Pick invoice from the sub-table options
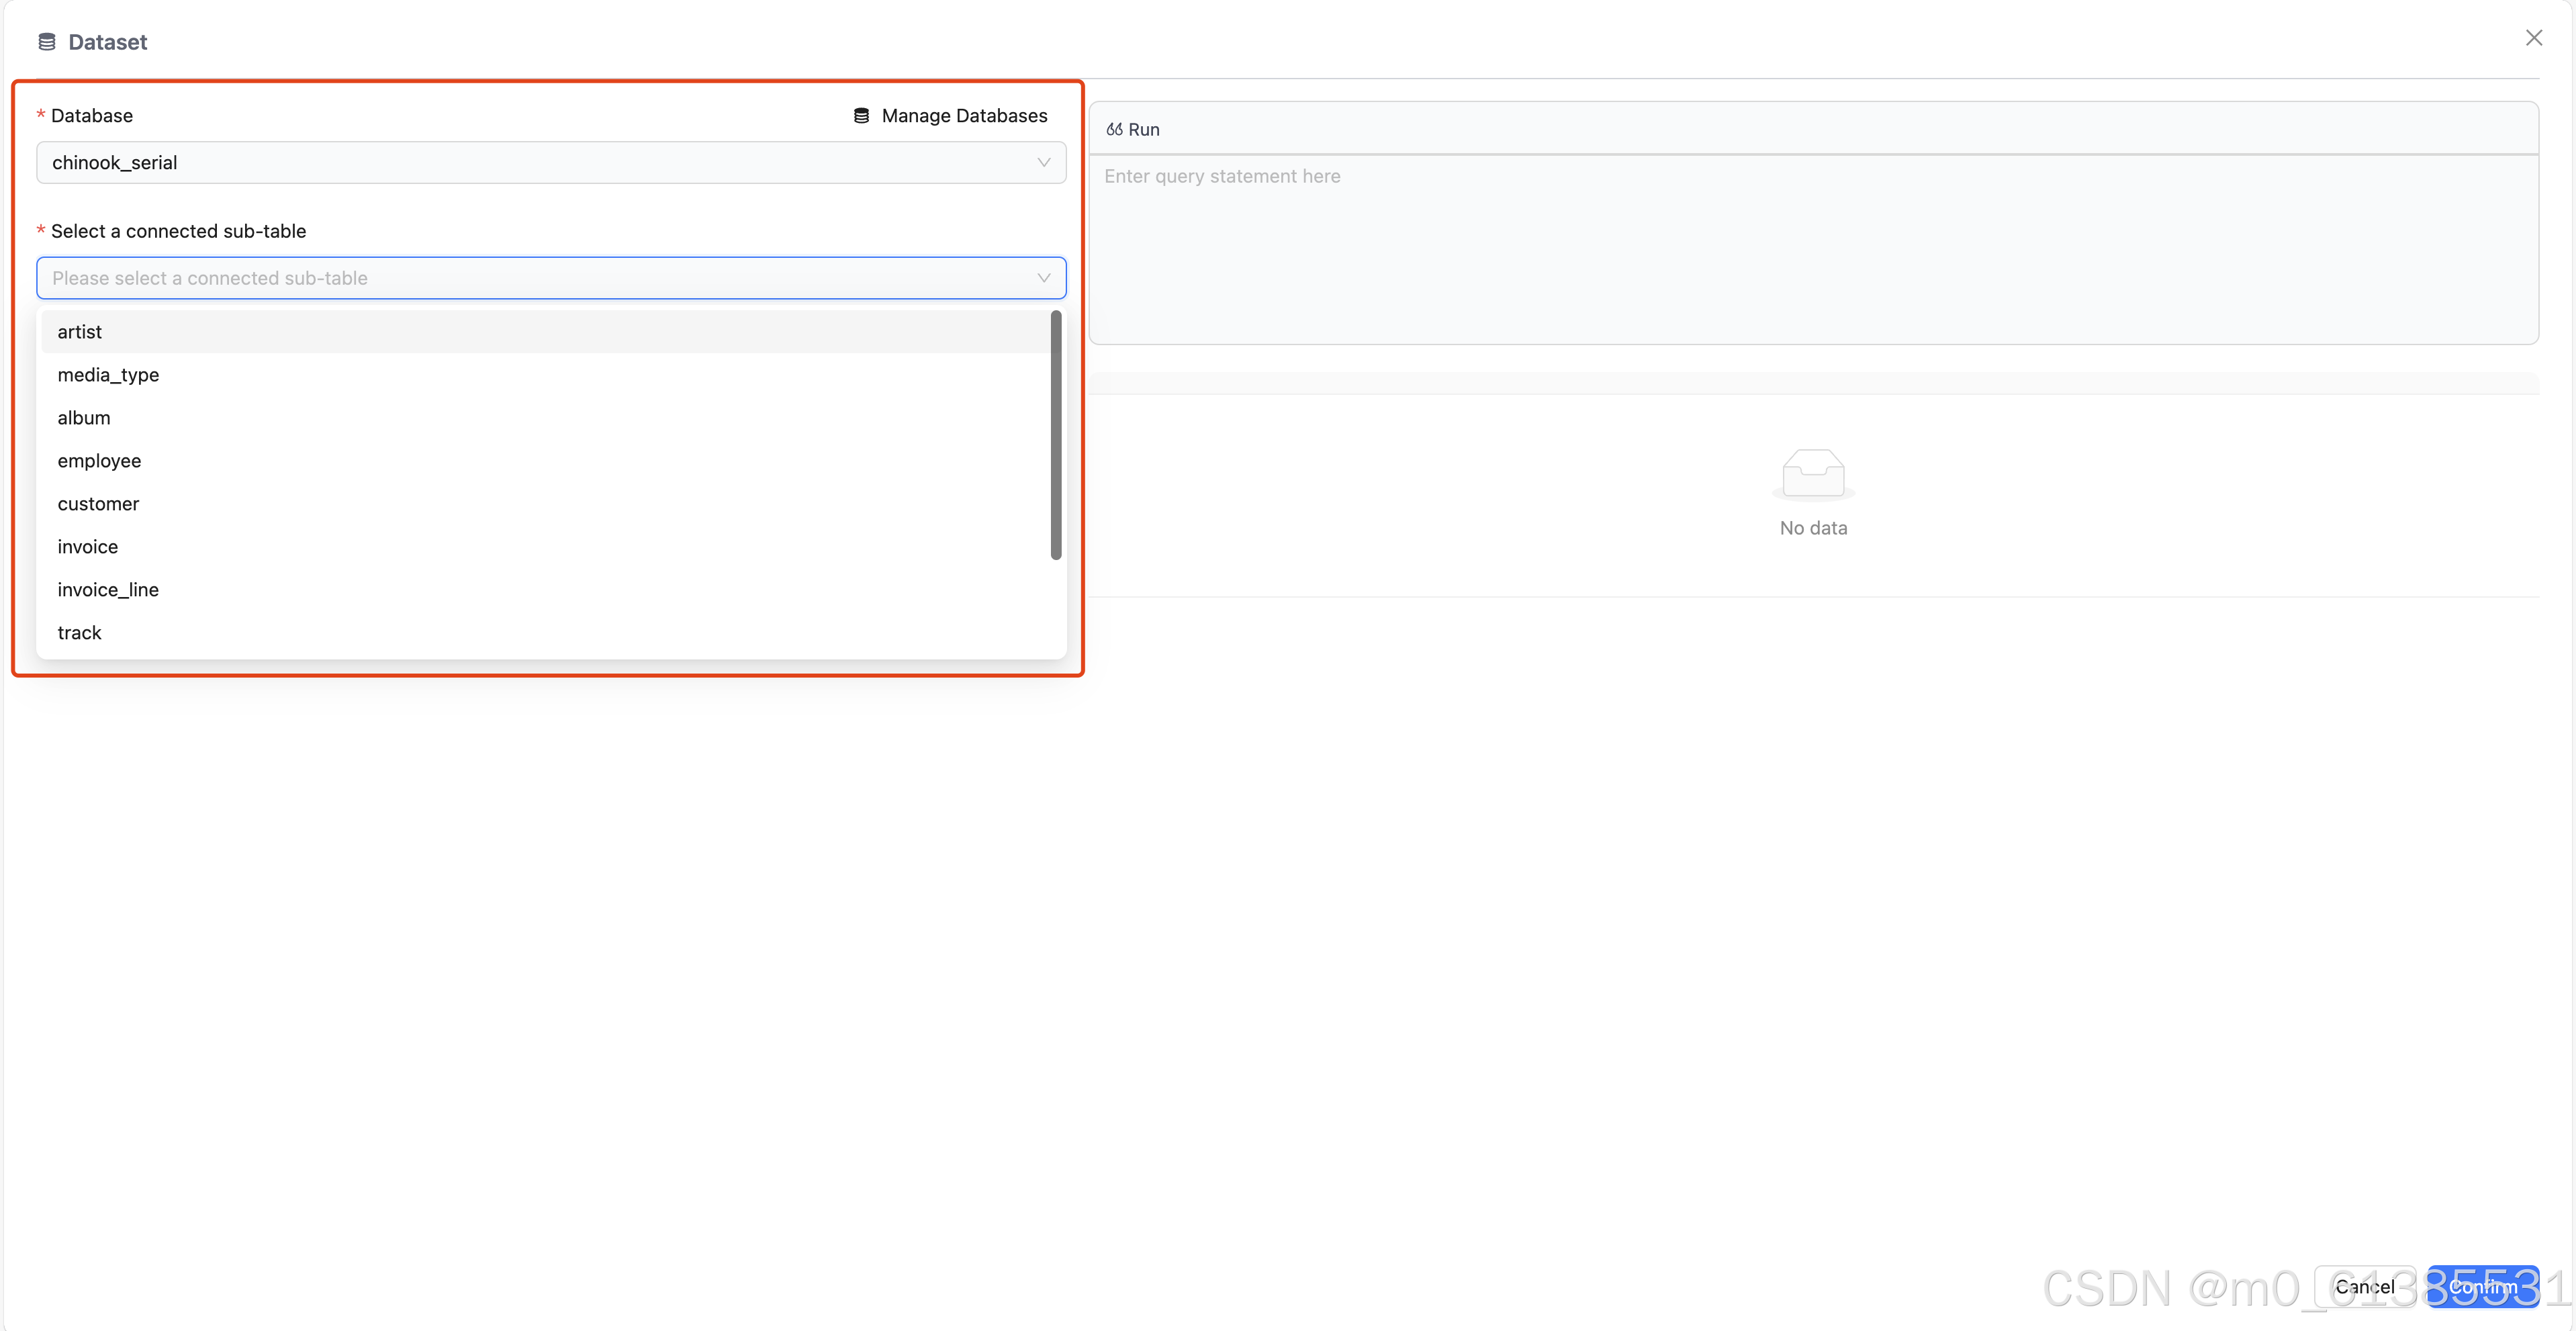The width and height of the screenshot is (2576, 1331). 88,547
